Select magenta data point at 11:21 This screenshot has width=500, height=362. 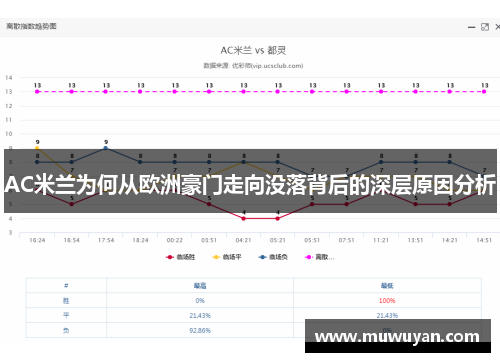tap(381, 91)
